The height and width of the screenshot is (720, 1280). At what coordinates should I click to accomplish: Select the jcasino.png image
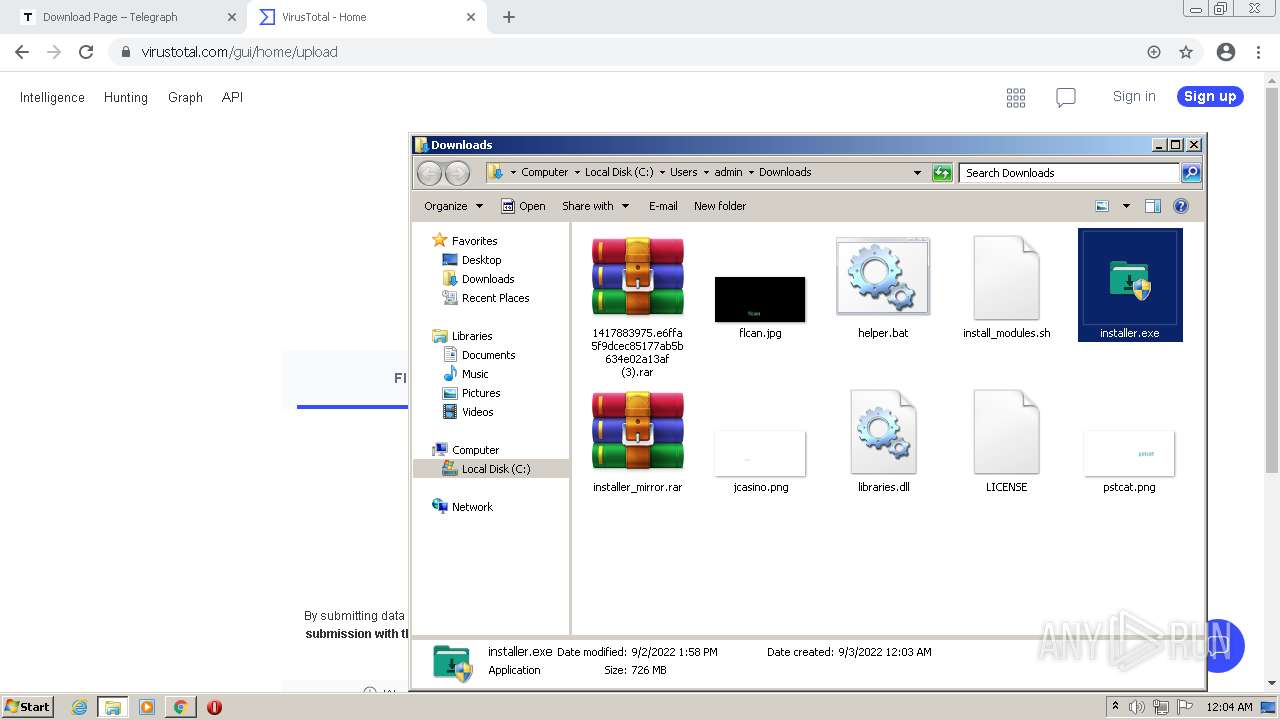(760, 462)
